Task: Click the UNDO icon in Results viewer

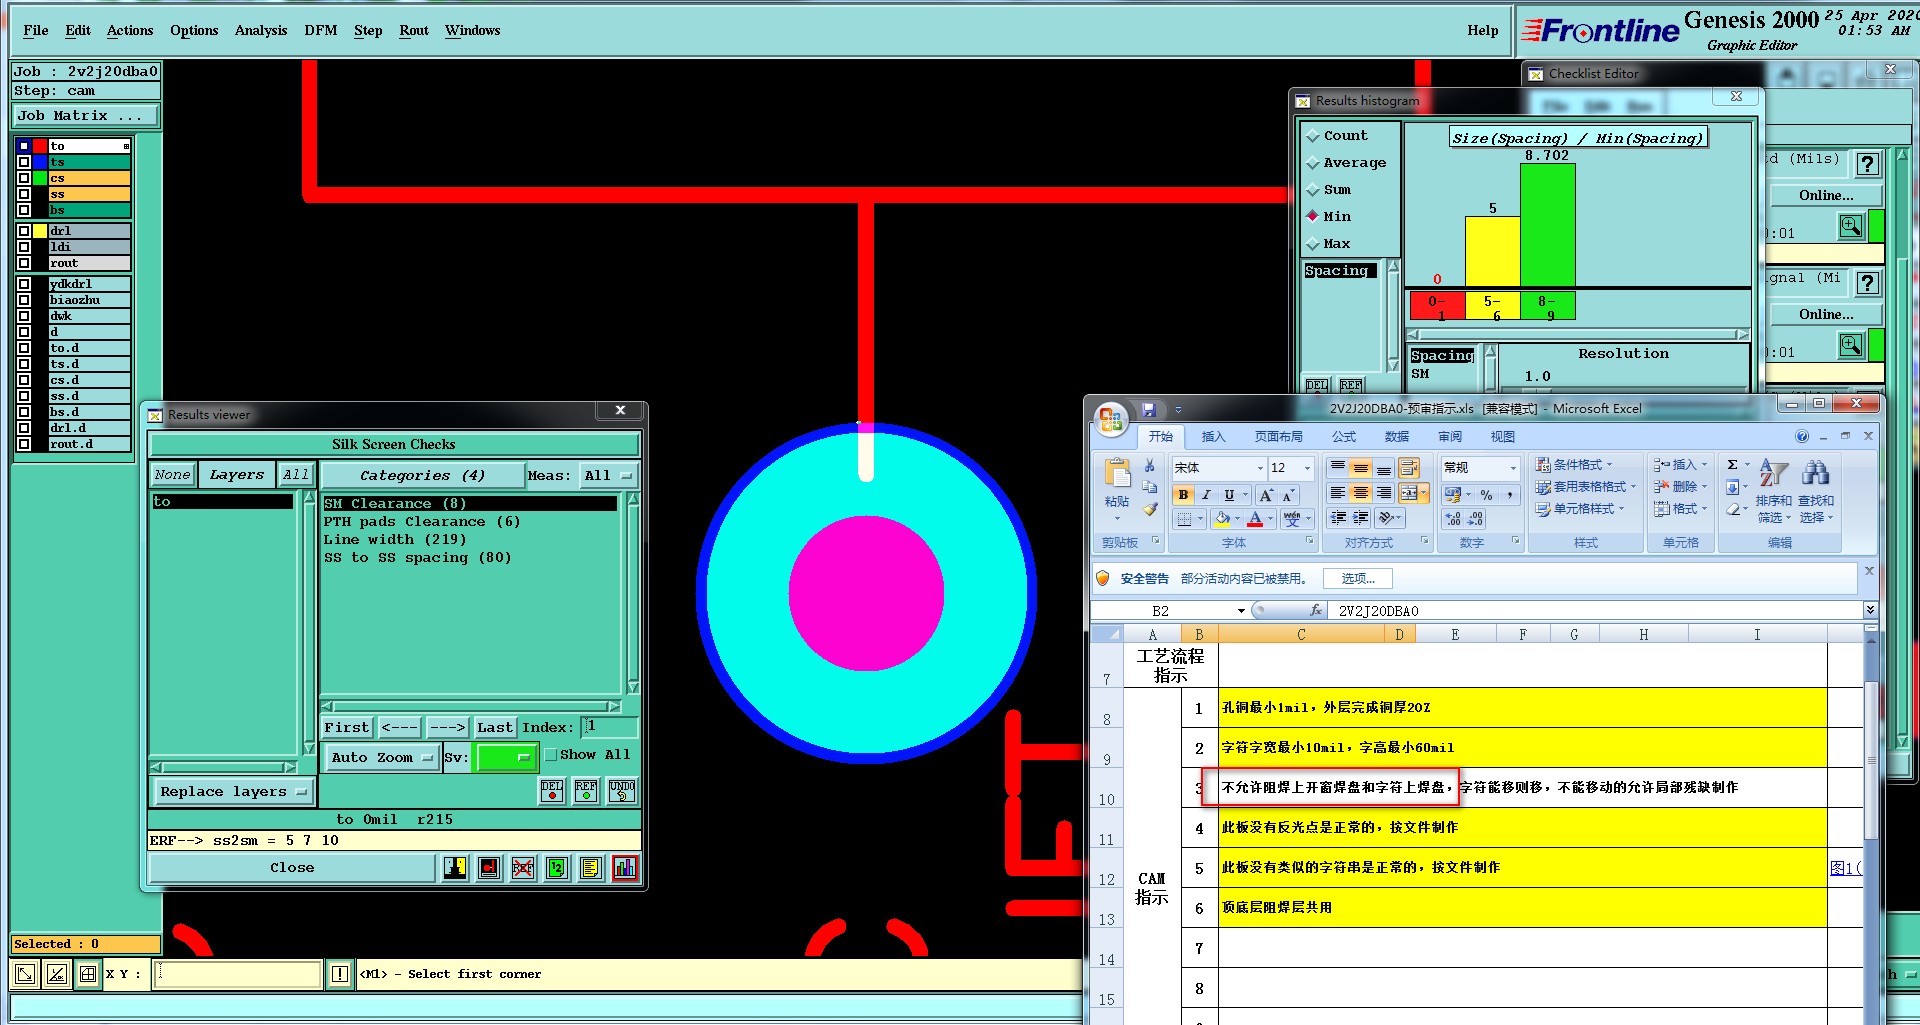Action: click(x=621, y=790)
